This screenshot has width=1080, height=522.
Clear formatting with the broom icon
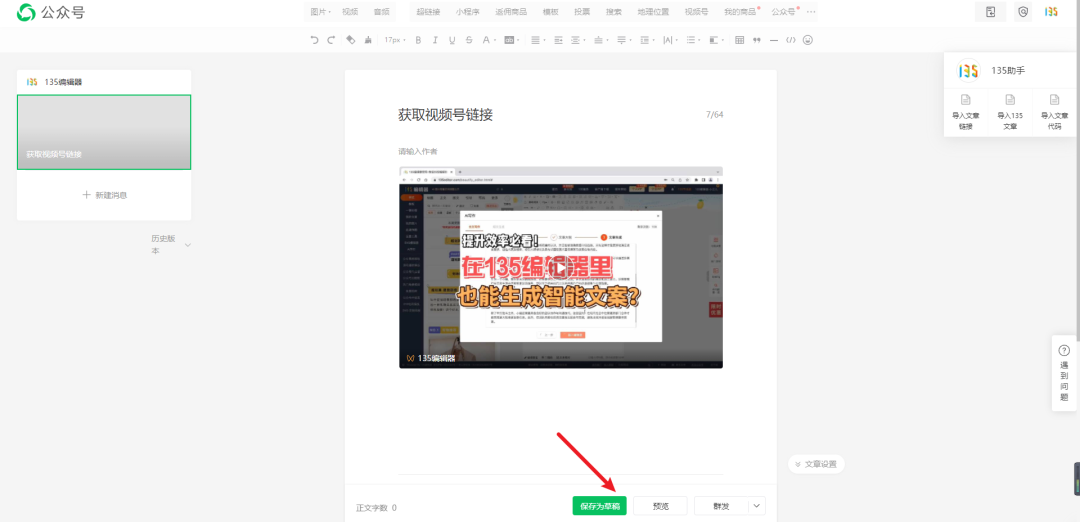pyautogui.click(x=368, y=40)
